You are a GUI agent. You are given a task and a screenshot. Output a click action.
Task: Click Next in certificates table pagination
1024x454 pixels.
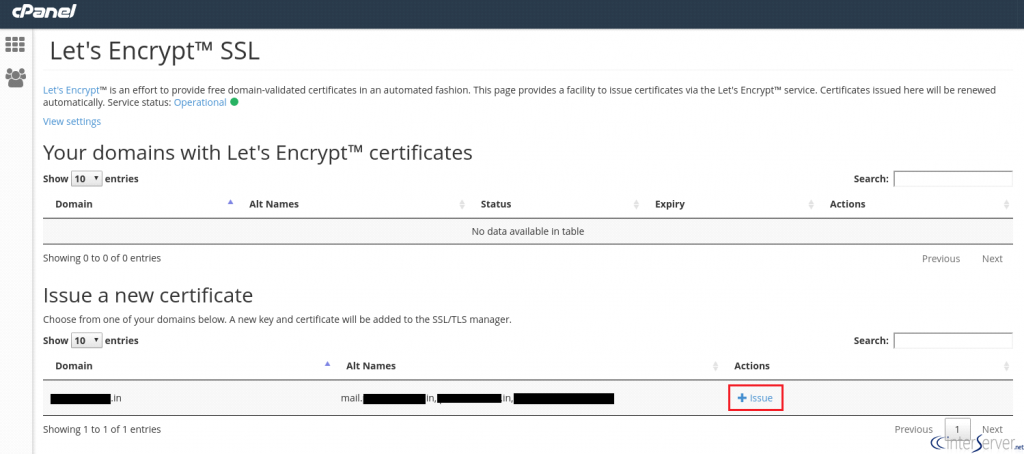pos(992,259)
